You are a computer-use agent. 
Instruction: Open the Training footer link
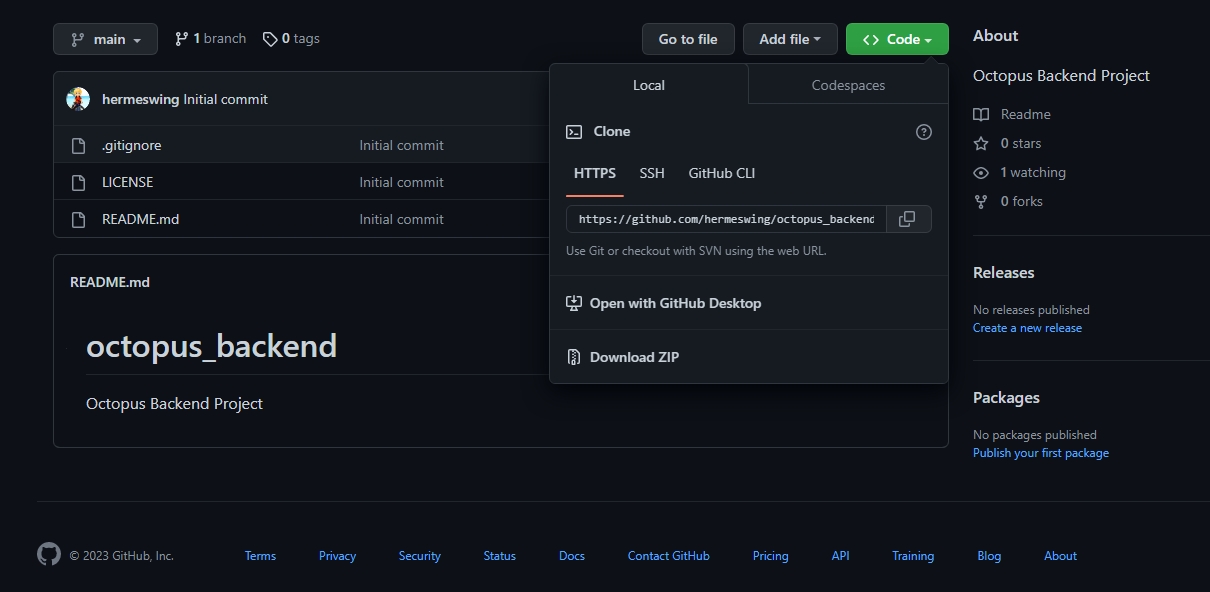(913, 556)
